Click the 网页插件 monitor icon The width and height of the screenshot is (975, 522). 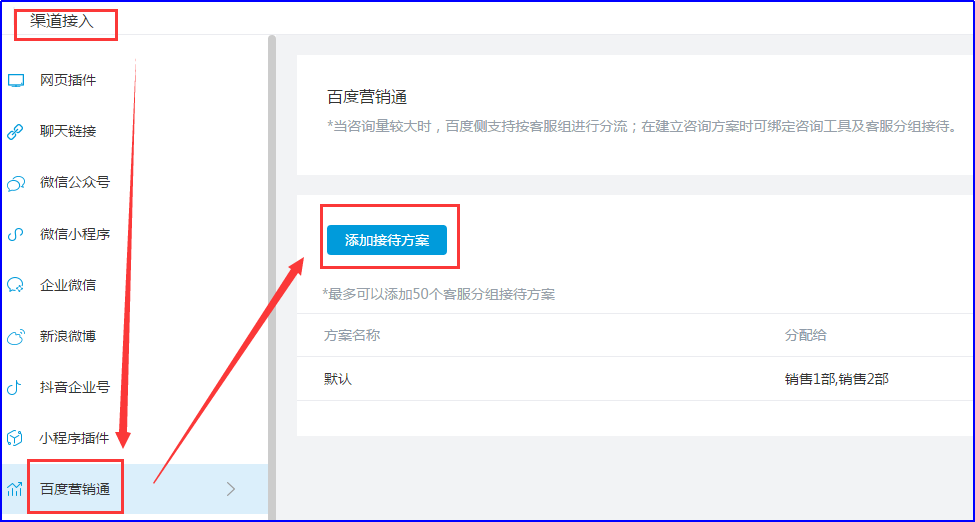16,80
